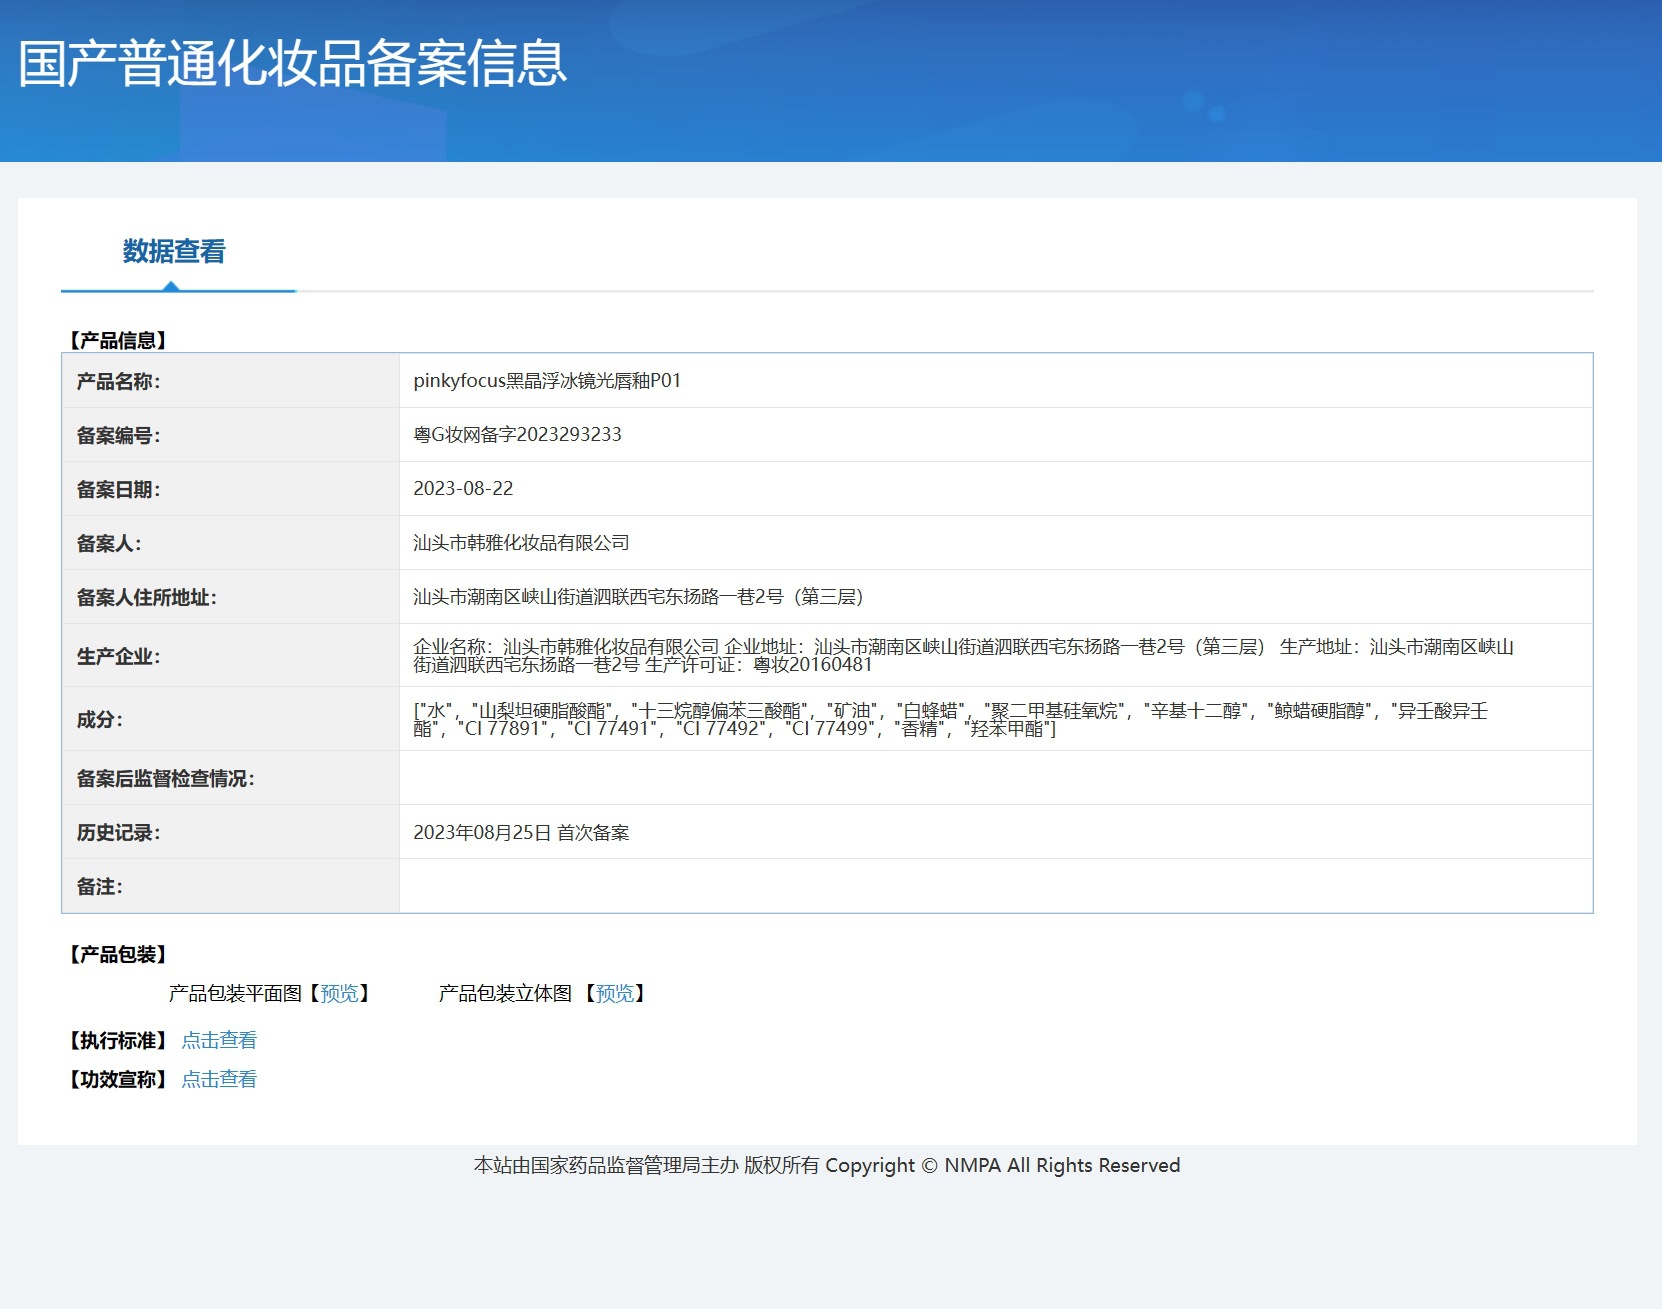Click the 备案人住所地址 row label
This screenshot has width=1662, height=1309.
[x=146, y=597]
